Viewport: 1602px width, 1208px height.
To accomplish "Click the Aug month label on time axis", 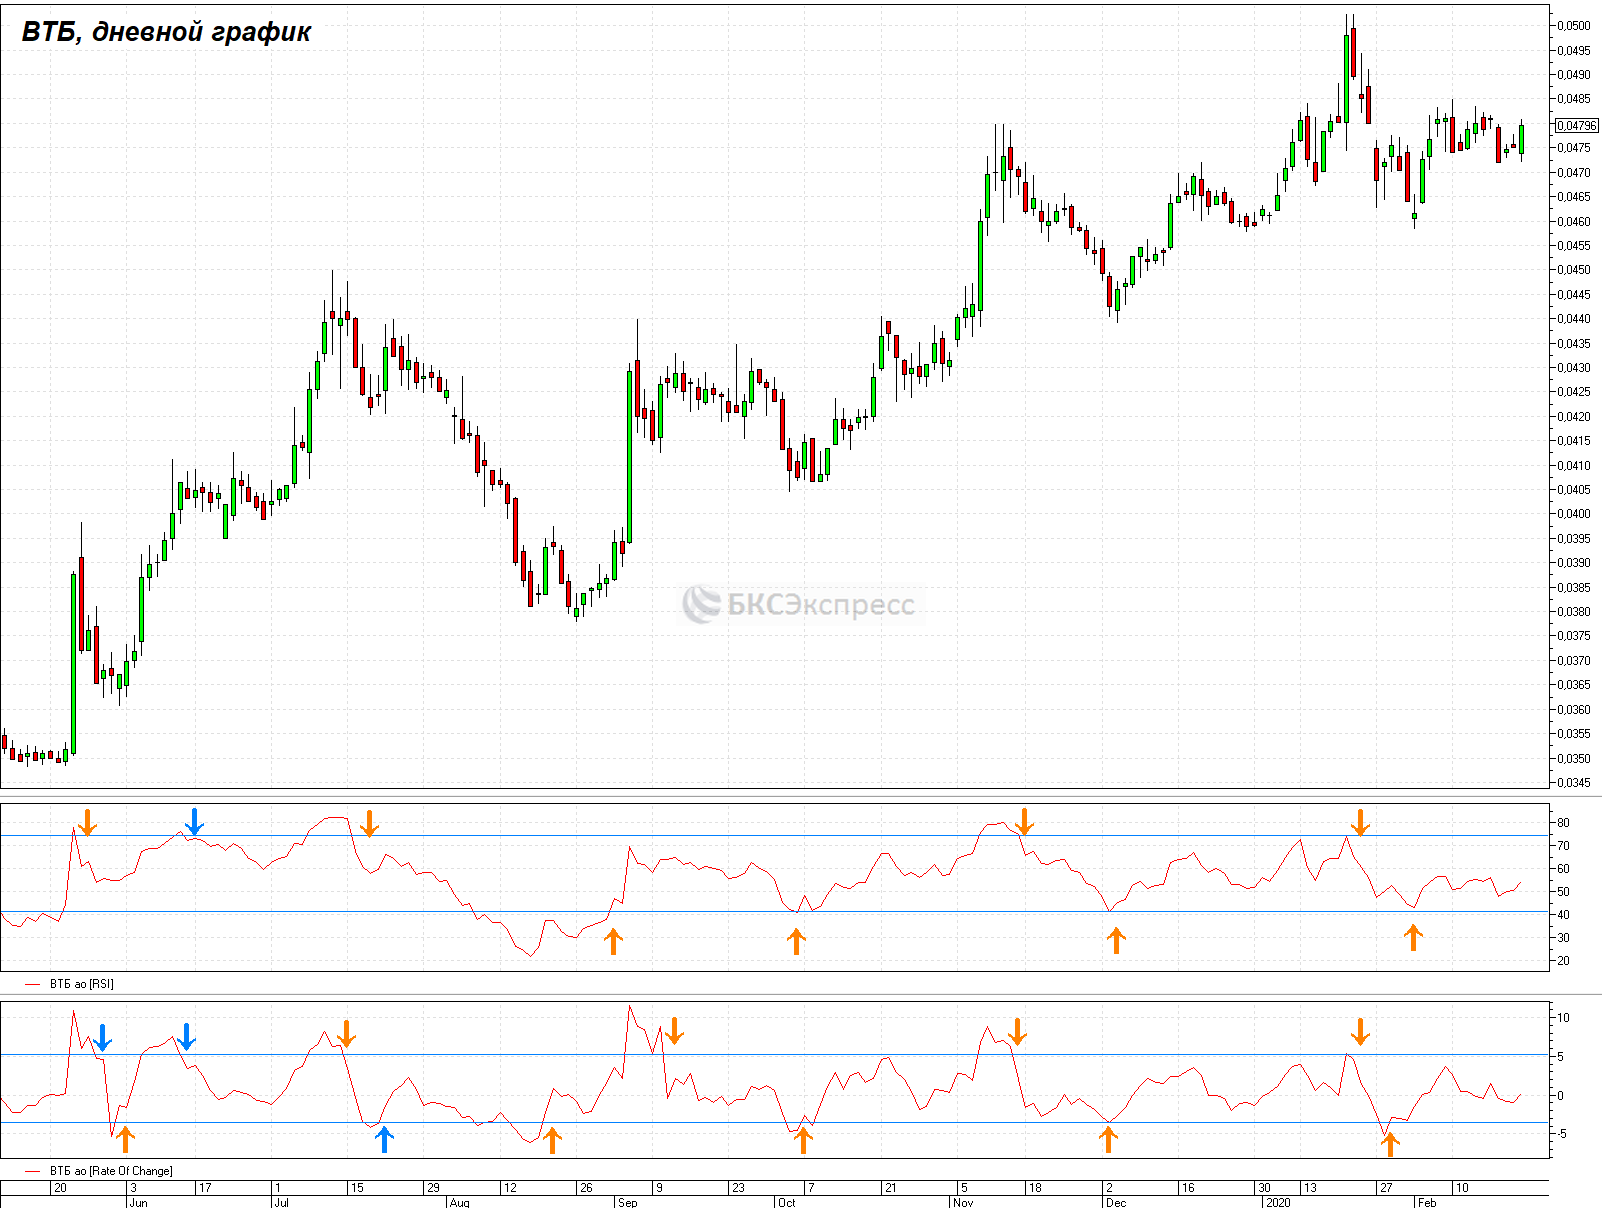I will coord(460,1202).
